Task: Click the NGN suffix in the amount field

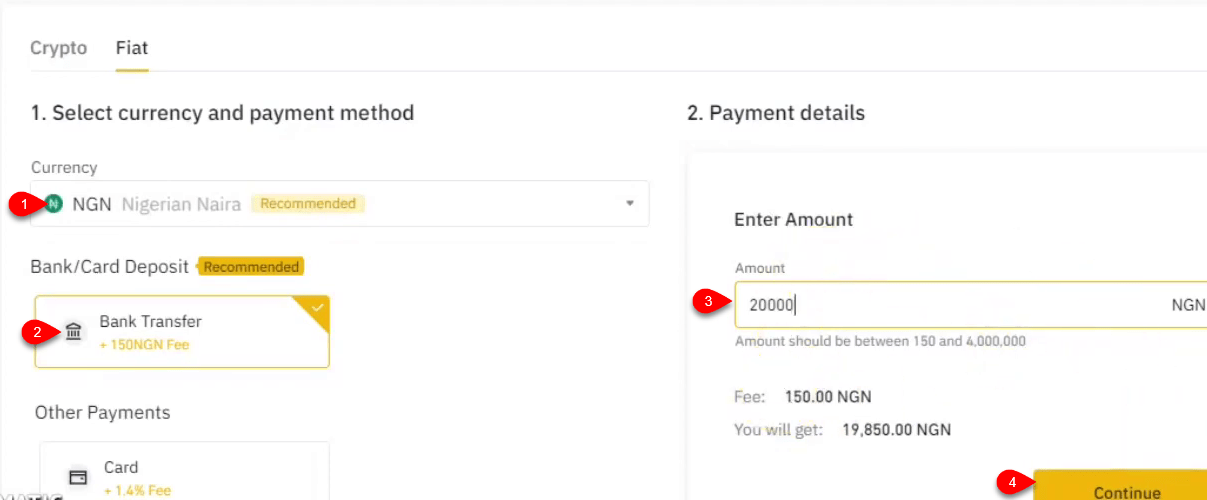Action: pyautogui.click(x=1188, y=305)
